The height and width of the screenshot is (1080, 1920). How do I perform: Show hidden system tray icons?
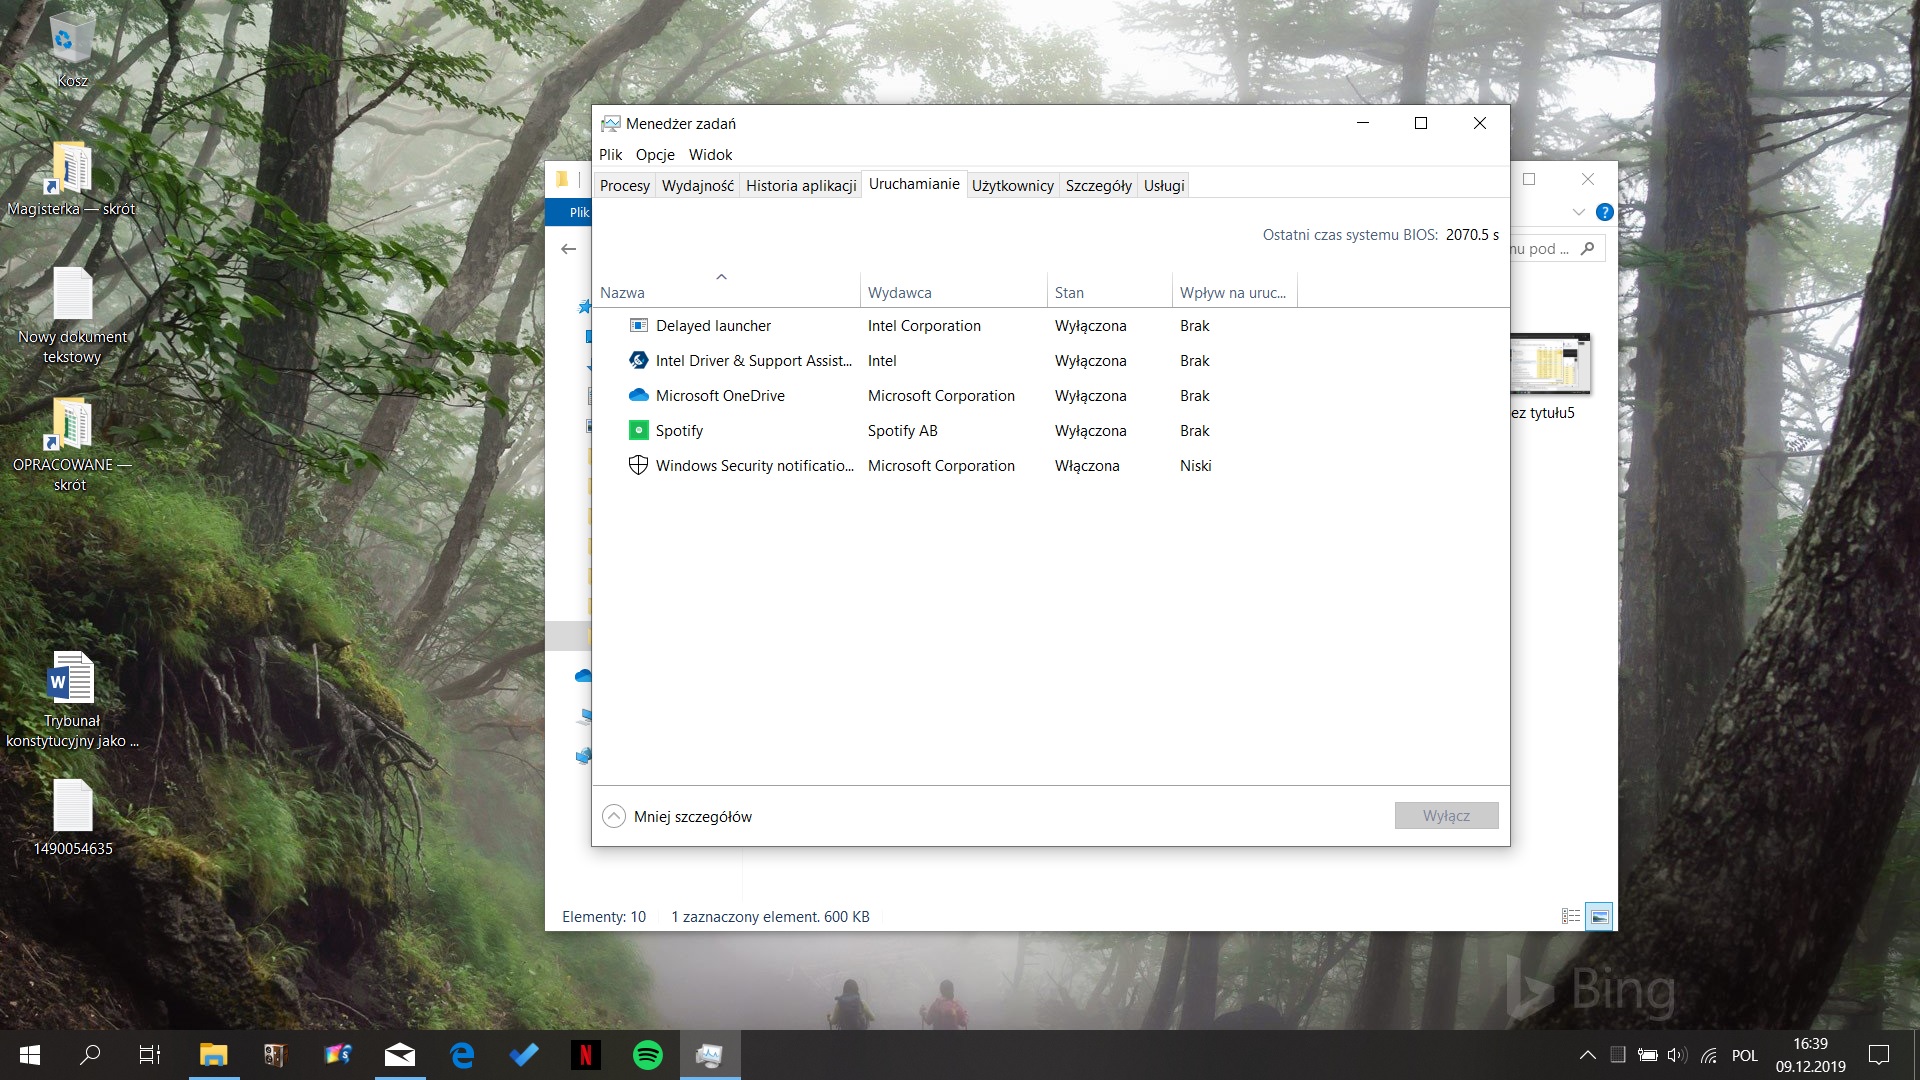(x=1587, y=1054)
